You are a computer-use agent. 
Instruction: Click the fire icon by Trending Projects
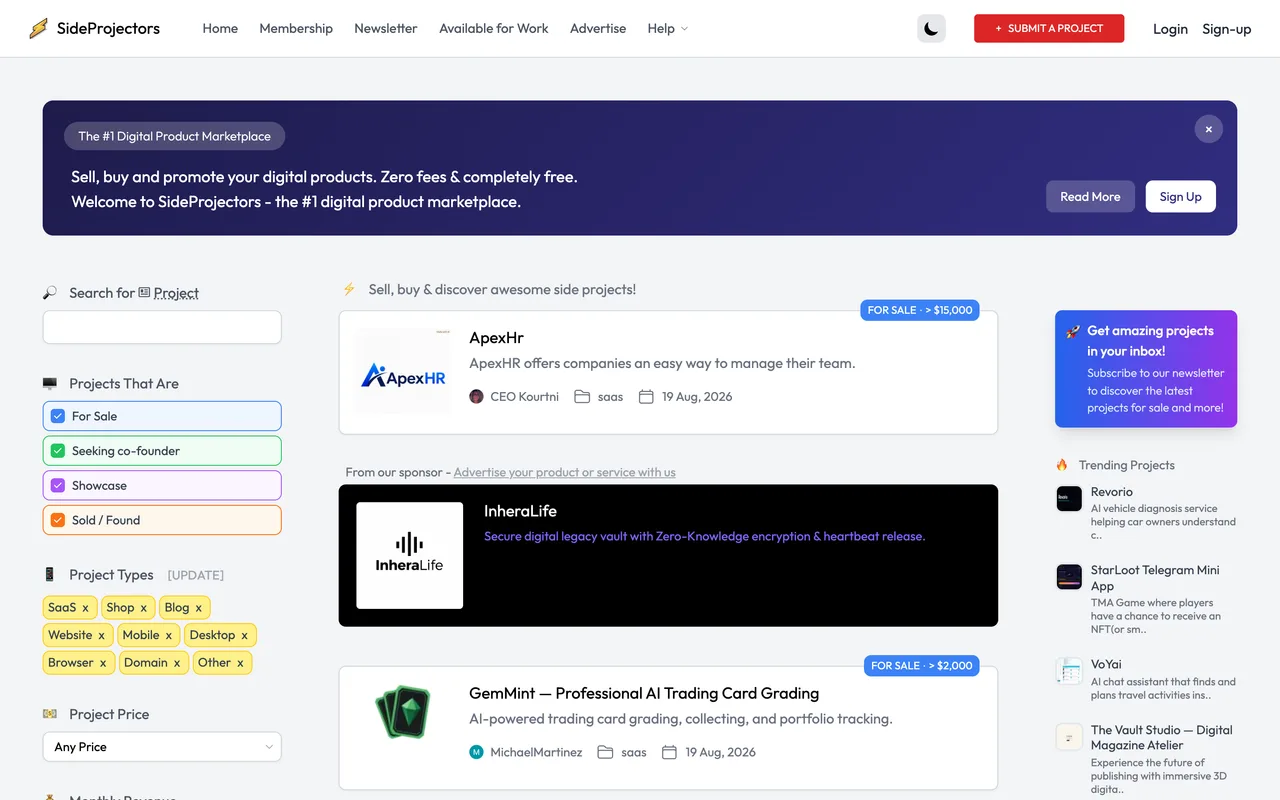point(1062,465)
